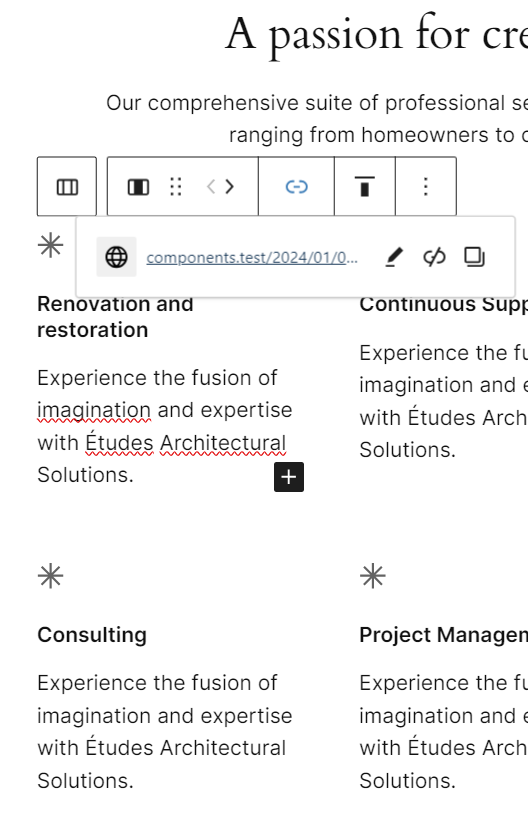Edit the link with pencil icon

tap(394, 257)
